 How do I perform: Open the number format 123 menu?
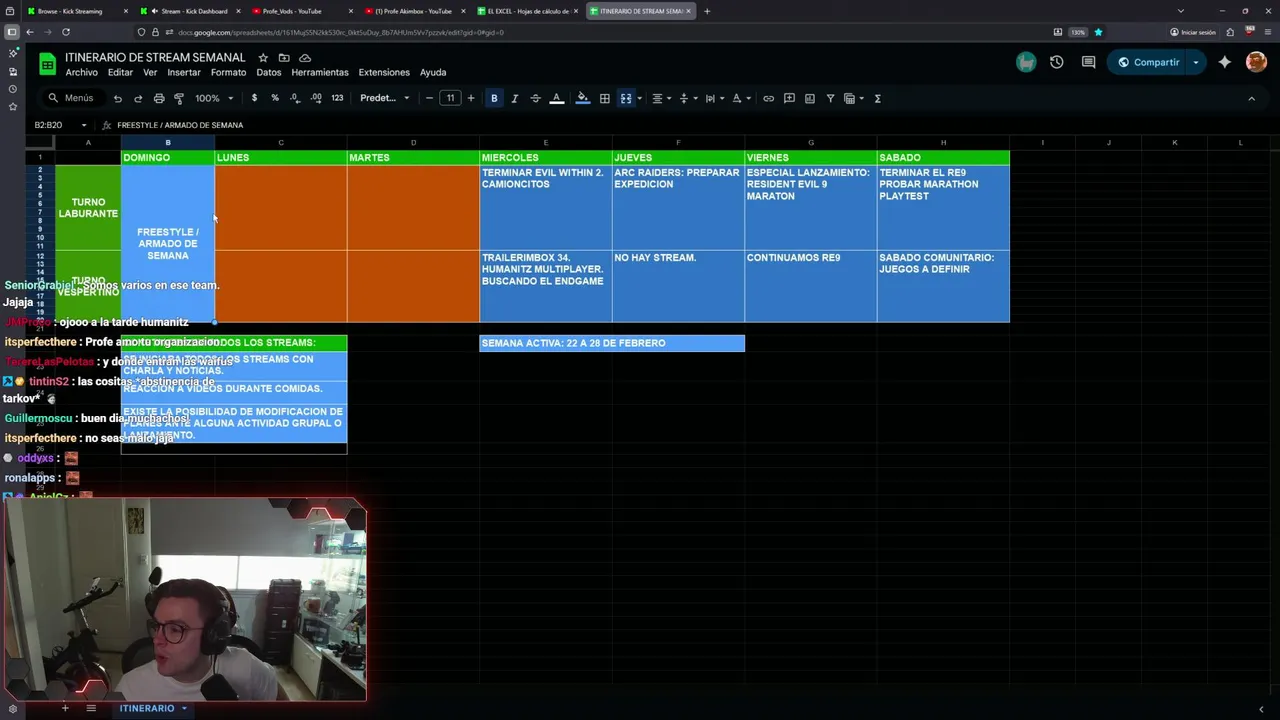pos(337,98)
